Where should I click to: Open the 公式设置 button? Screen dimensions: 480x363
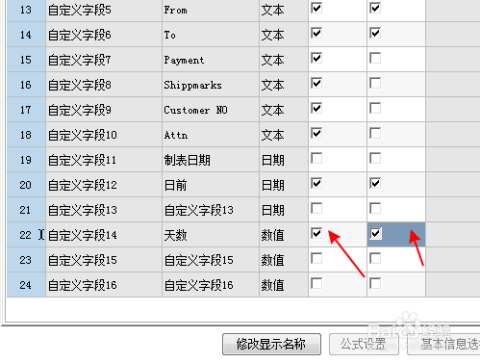363,344
